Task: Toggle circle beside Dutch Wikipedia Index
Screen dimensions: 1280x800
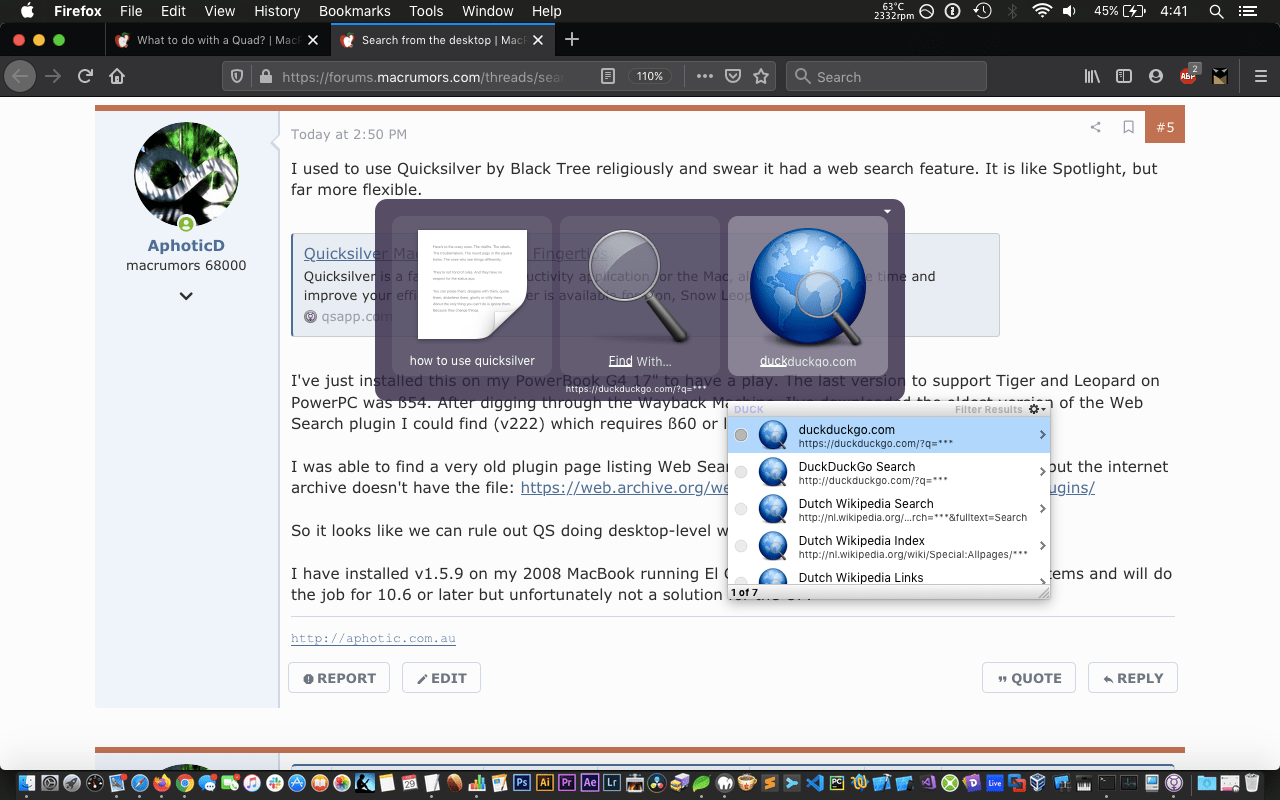Action: 741,546
